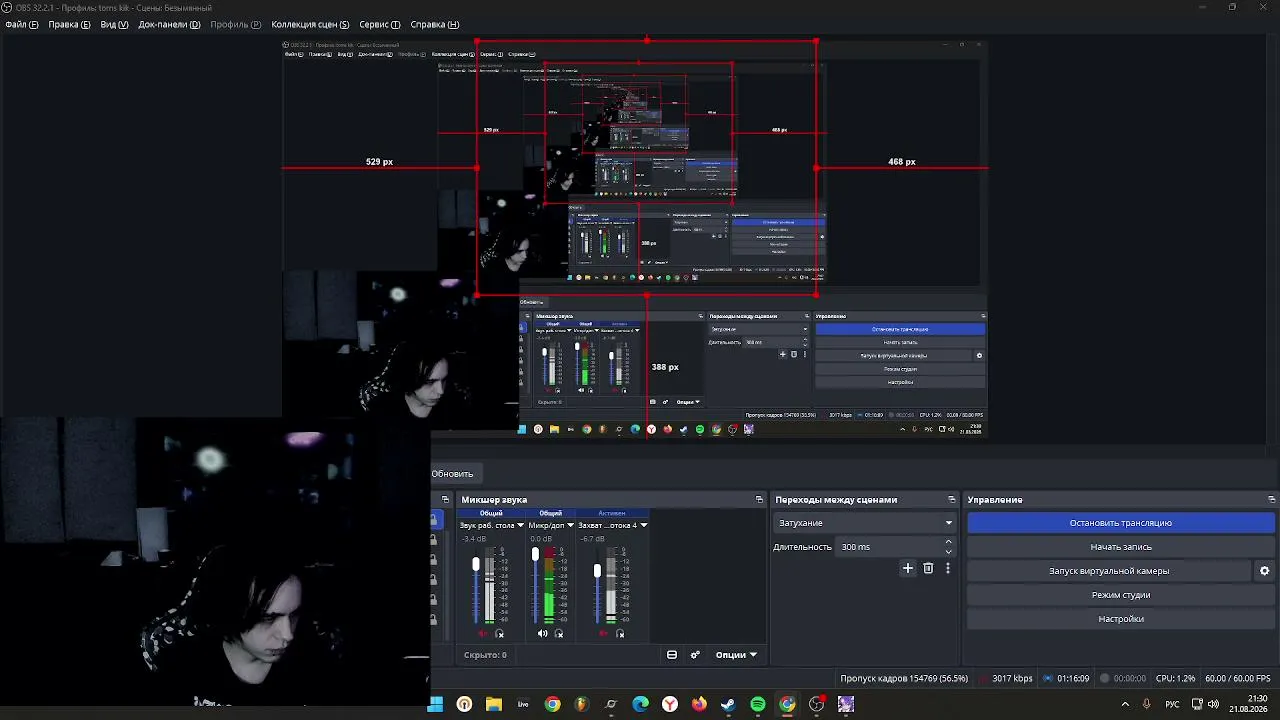The height and width of the screenshot is (720, 1280).
Task: Show hidden system tray icons
Action: point(1125,704)
